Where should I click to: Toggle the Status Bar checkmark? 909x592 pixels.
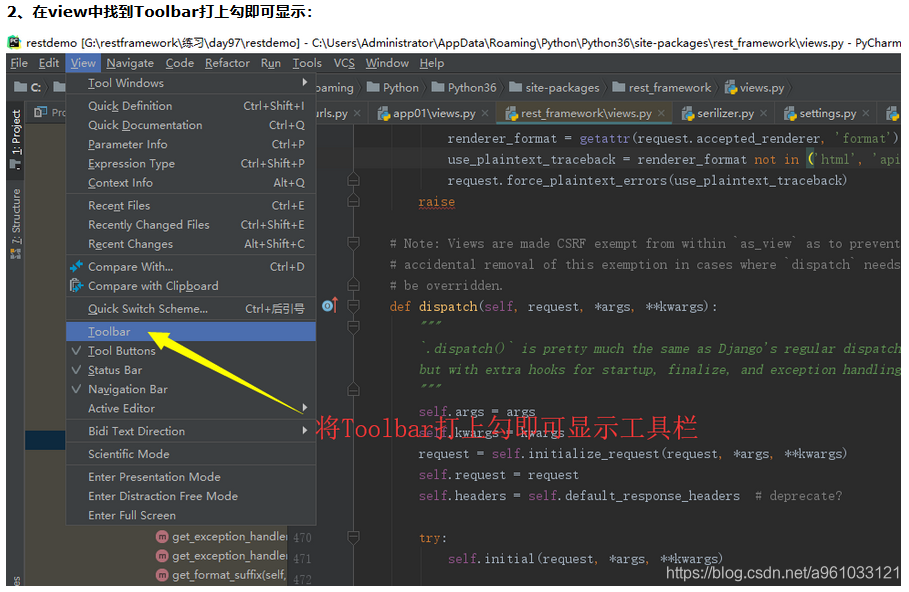pos(76,370)
